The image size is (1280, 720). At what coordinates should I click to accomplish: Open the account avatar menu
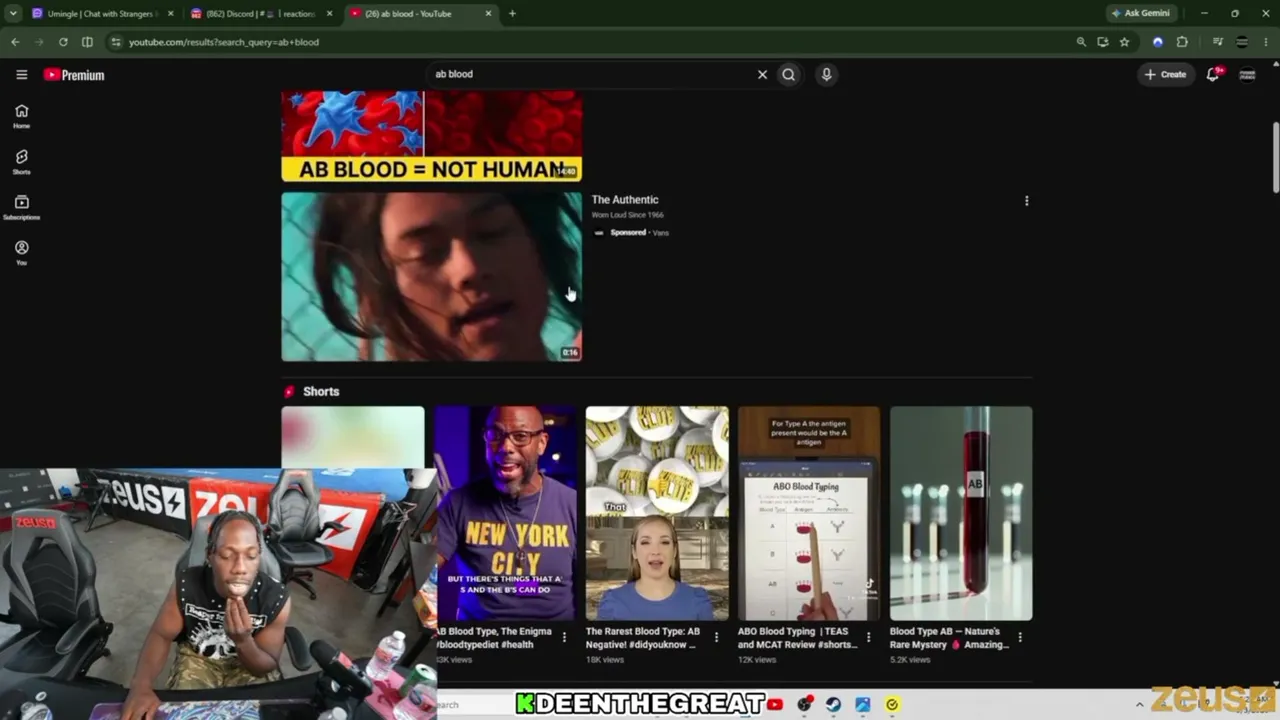pyautogui.click(x=1247, y=74)
